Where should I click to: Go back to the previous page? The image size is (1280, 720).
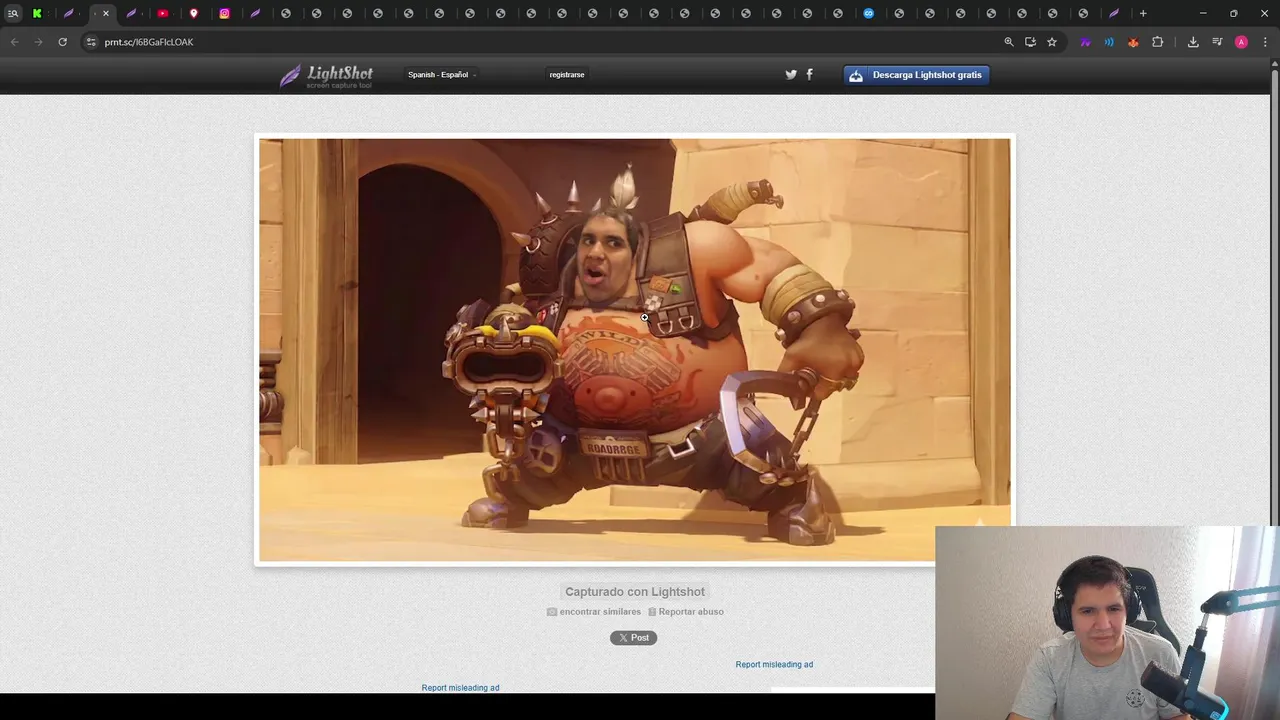(14, 42)
